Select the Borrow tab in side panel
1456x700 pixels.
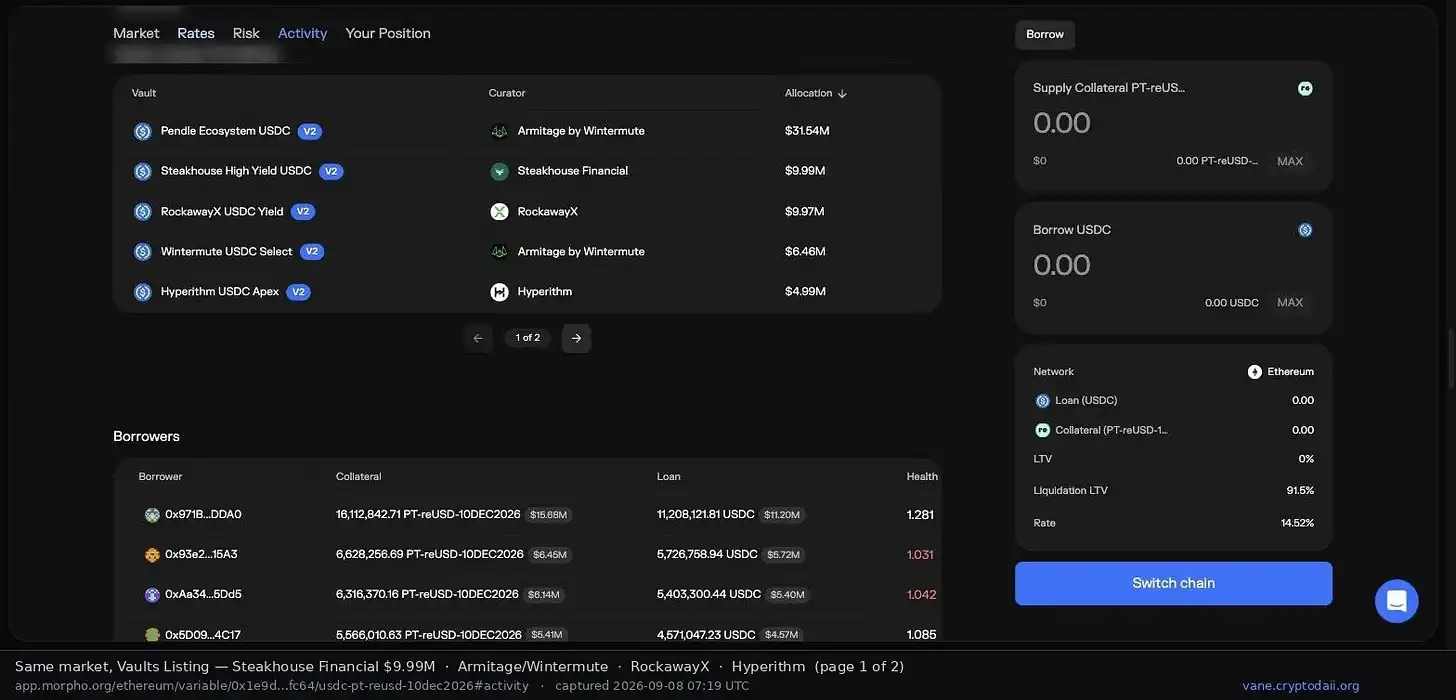pos(1045,34)
